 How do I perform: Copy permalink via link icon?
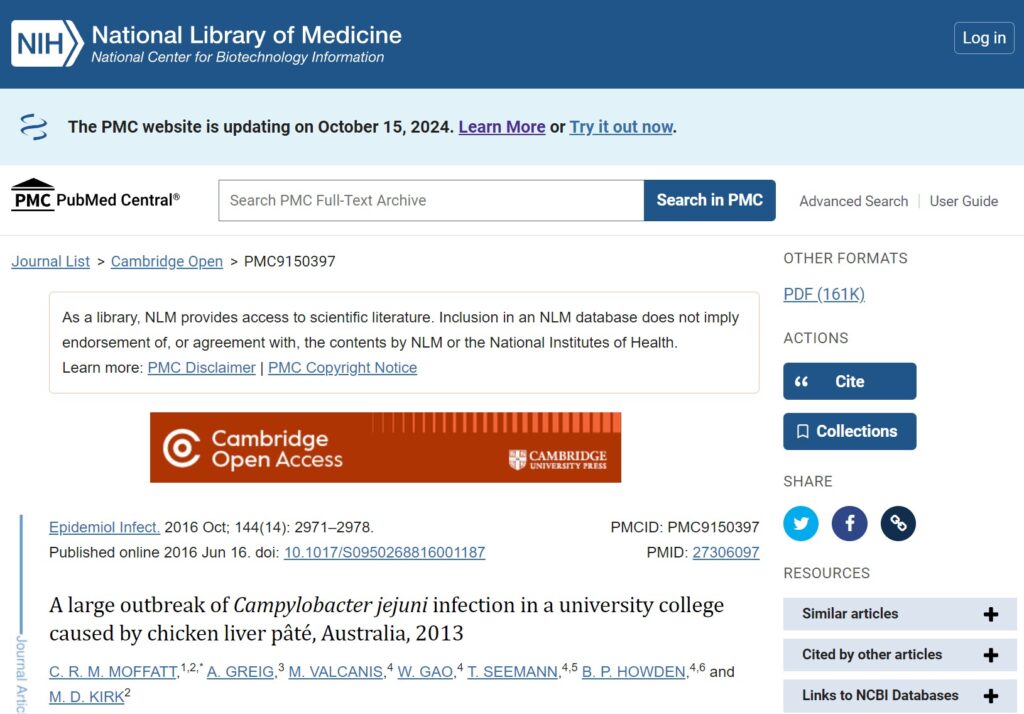(898, 523)
